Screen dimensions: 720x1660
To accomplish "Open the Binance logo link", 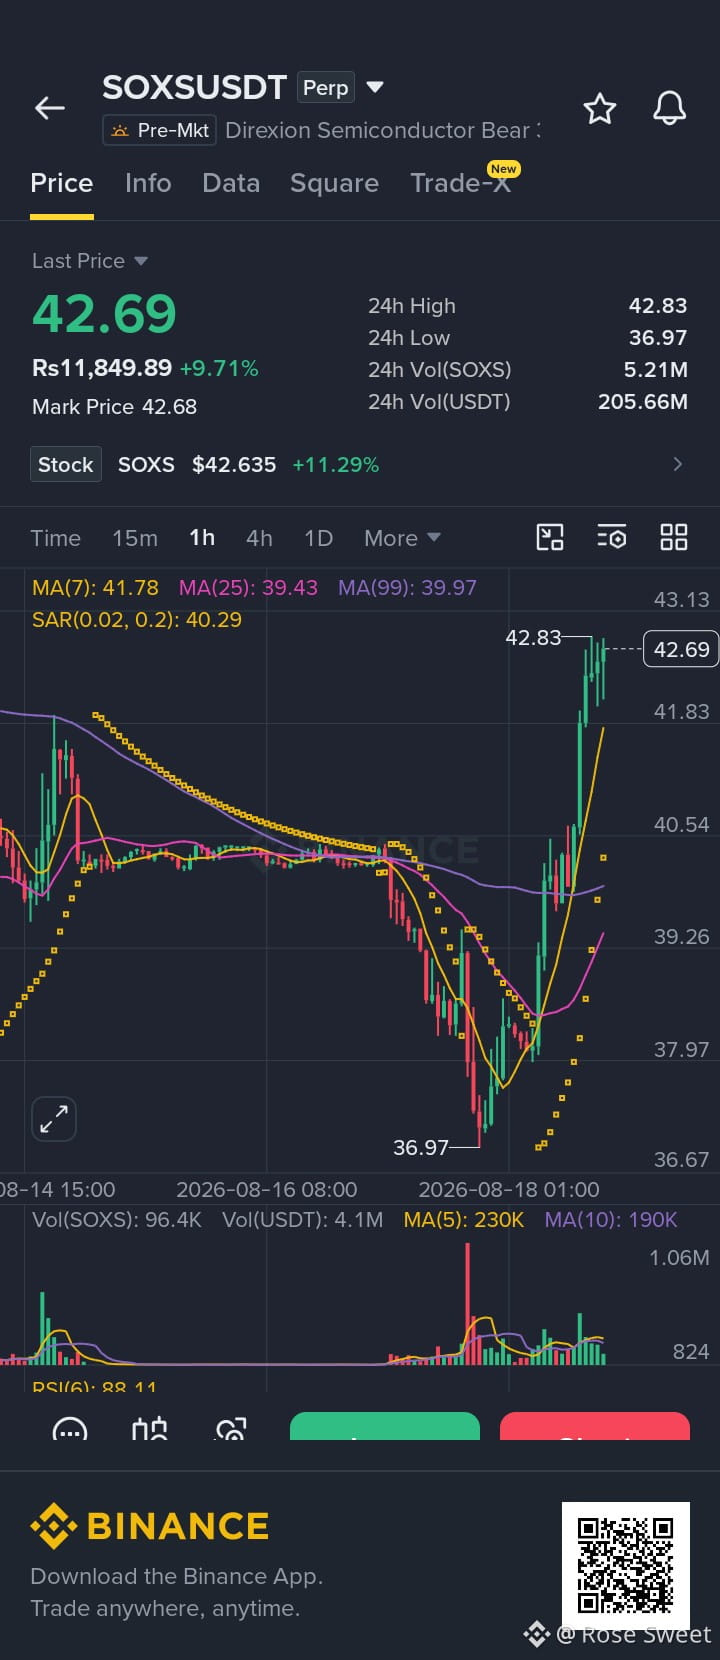I will 150,1526.
